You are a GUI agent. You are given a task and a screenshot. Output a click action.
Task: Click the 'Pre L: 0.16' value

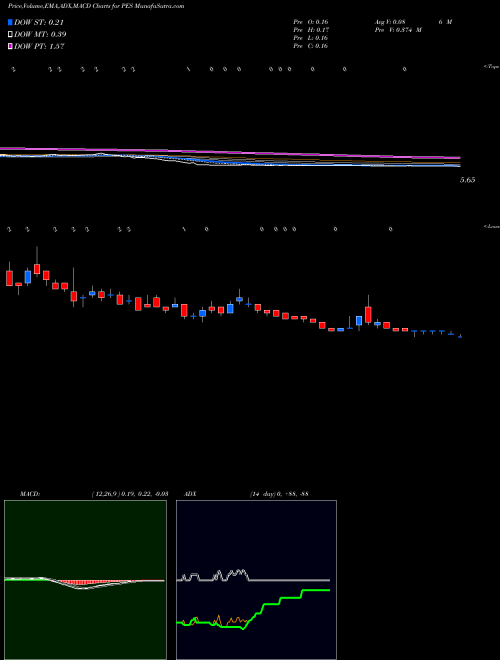pyautogui.click(x=311, y=38)
